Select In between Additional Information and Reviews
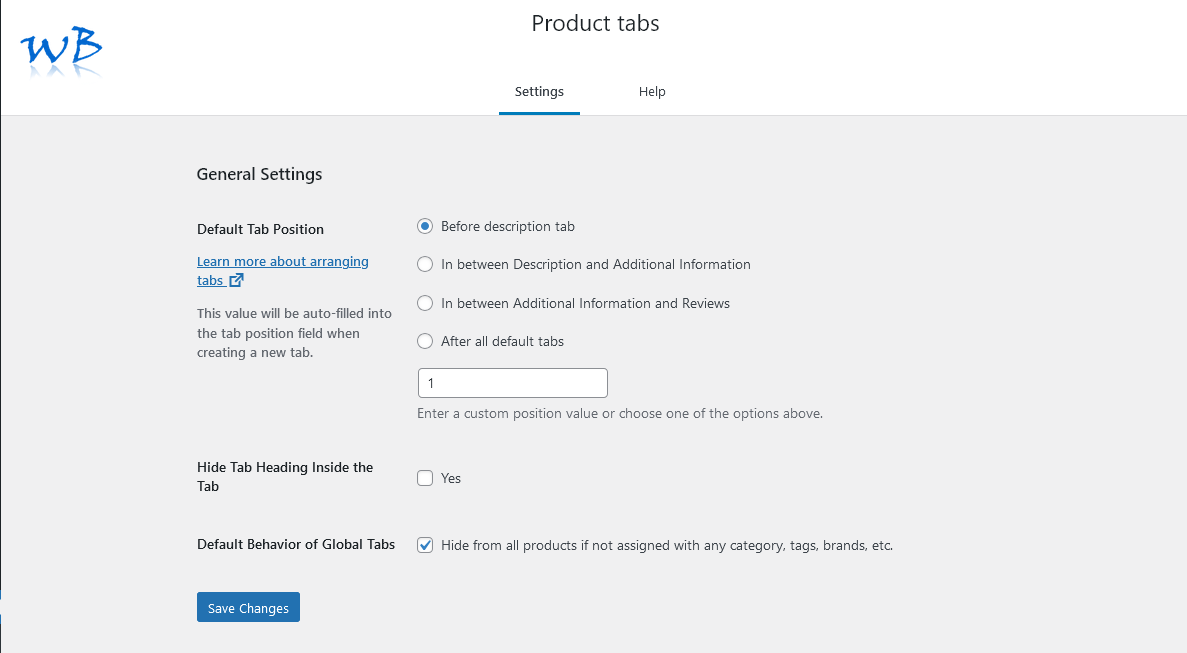Viewport: 1187px width, 653px height. click(x=425, y=303)
